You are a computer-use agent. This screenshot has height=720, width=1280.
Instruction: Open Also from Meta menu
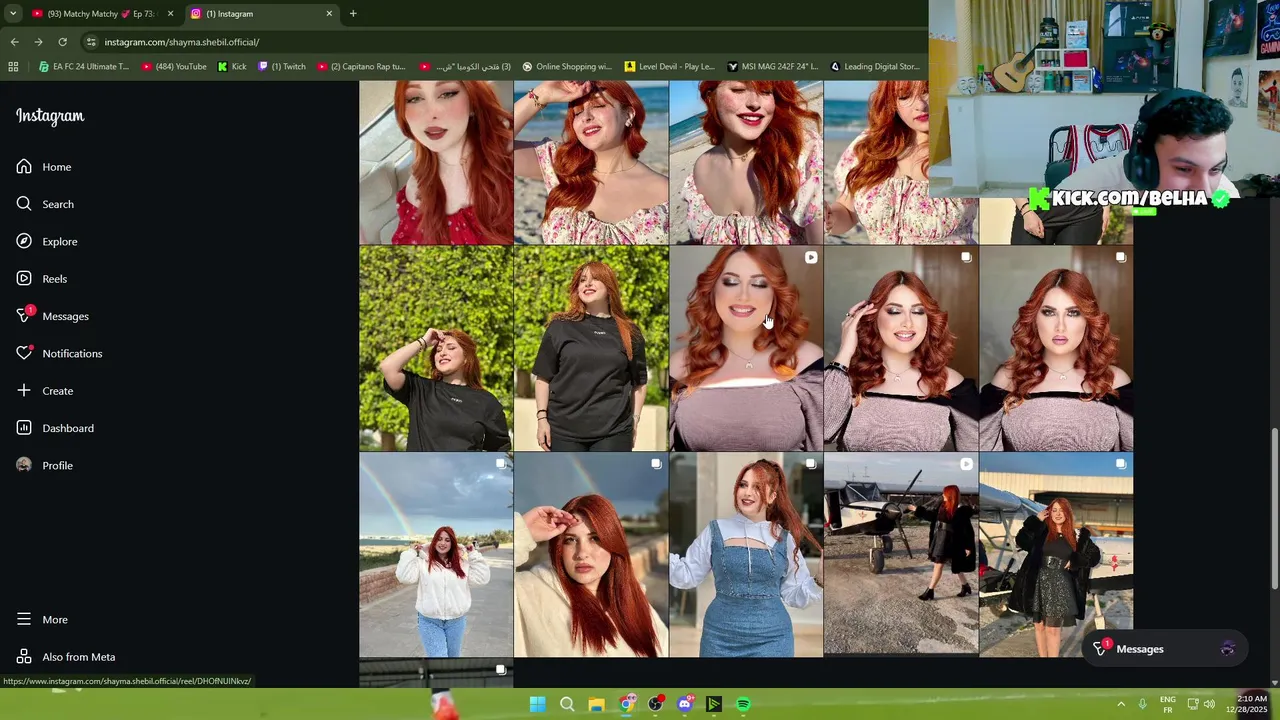66,657
